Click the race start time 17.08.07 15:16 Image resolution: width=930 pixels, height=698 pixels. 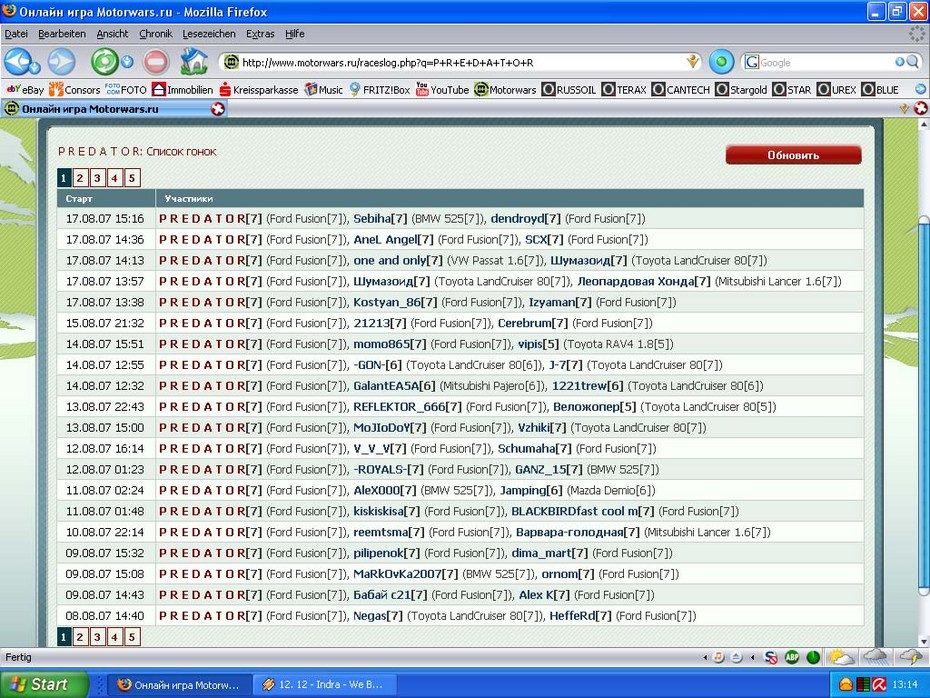(x=105, y=219)
